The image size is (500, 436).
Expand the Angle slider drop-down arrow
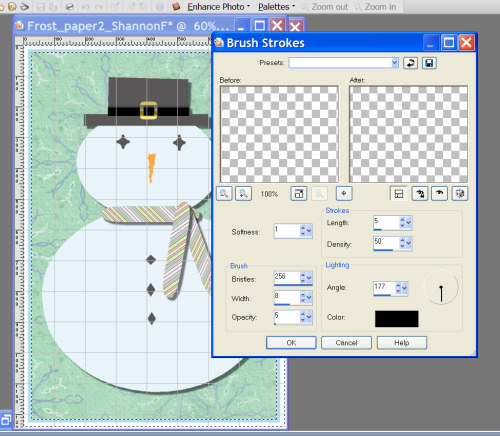tap(404, 288)
